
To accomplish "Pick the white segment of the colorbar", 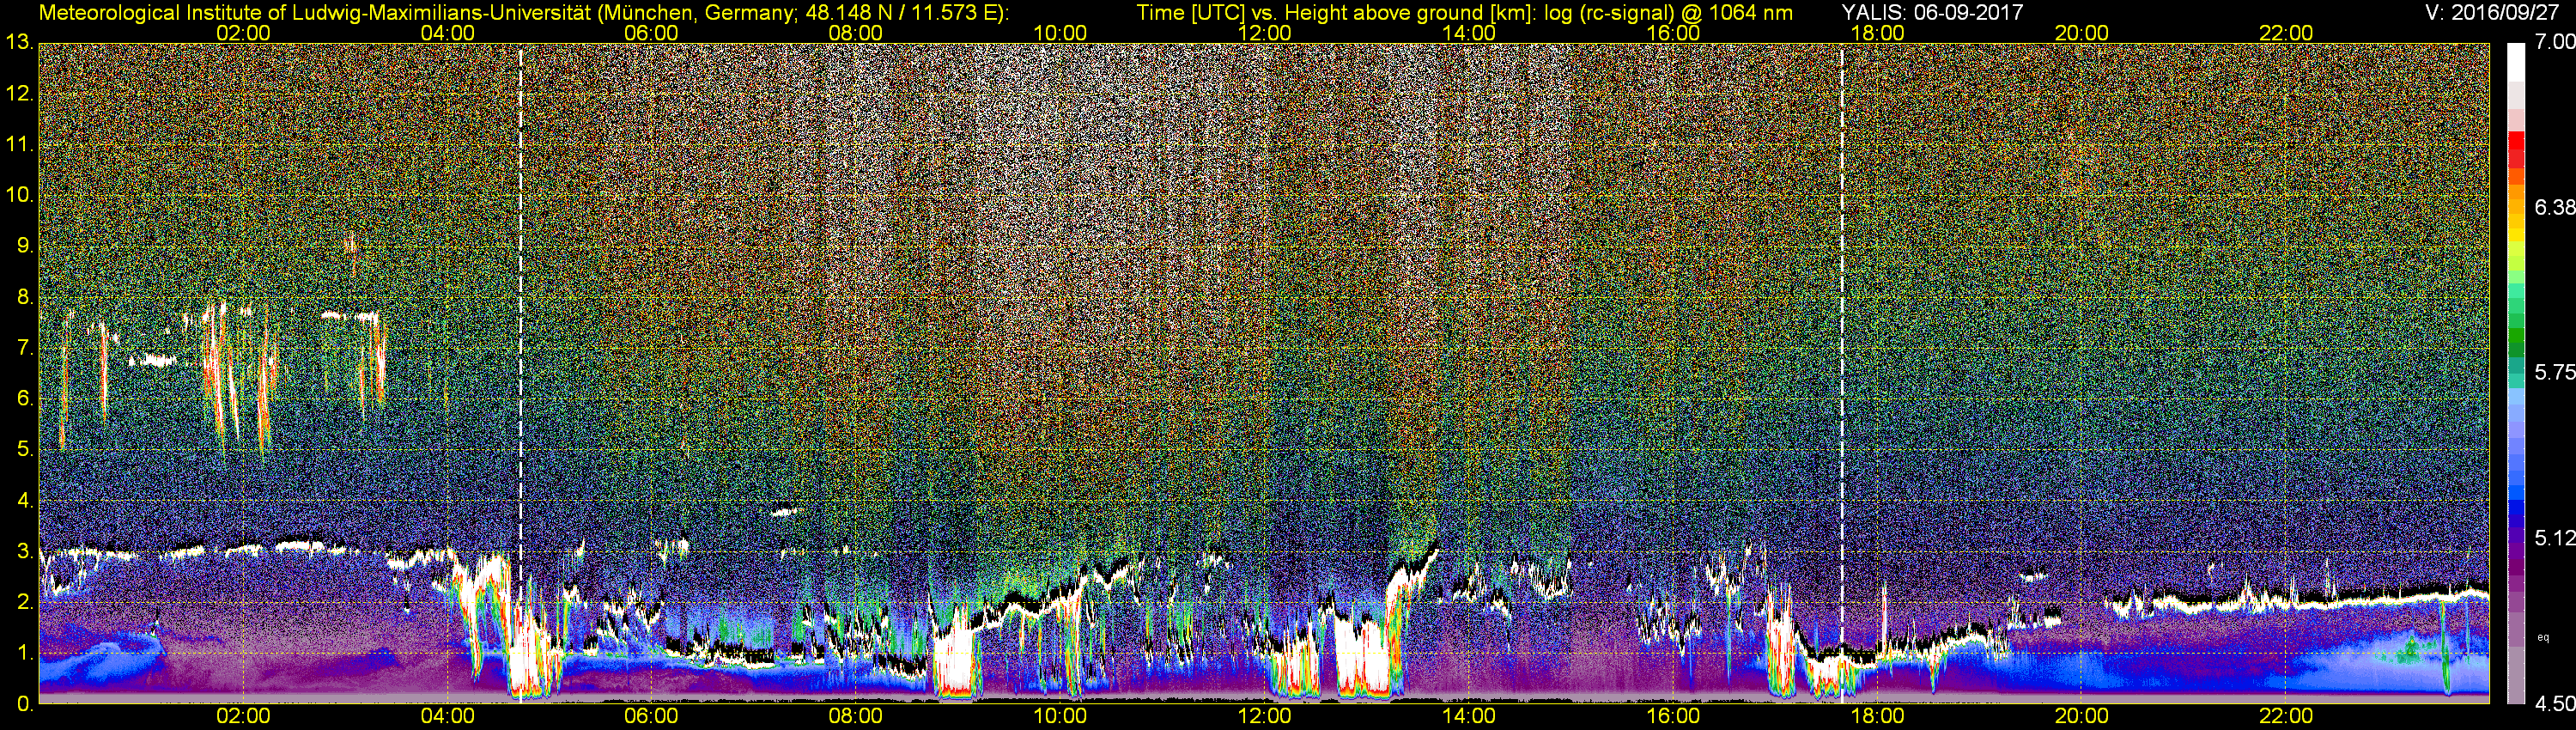I will [2516, 62].
